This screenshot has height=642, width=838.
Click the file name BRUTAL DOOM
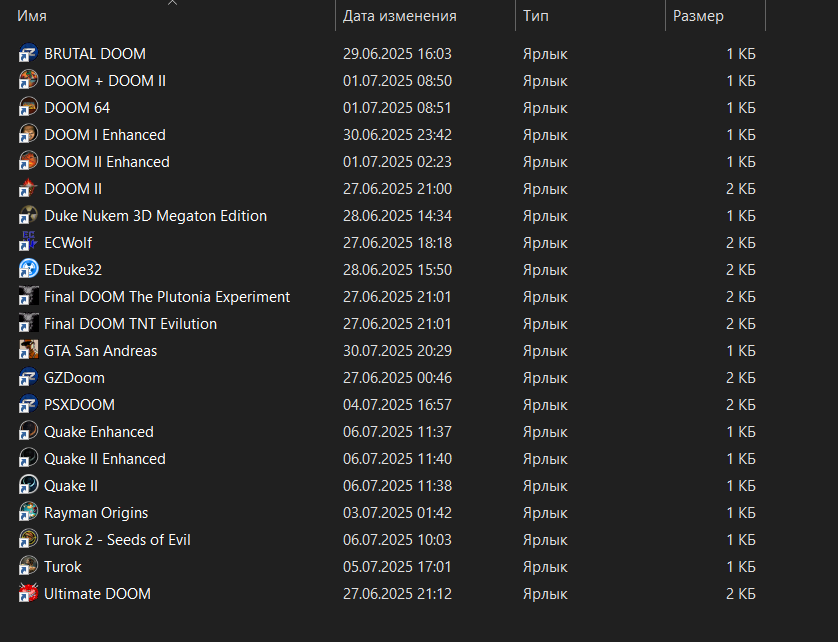[95, 54]
